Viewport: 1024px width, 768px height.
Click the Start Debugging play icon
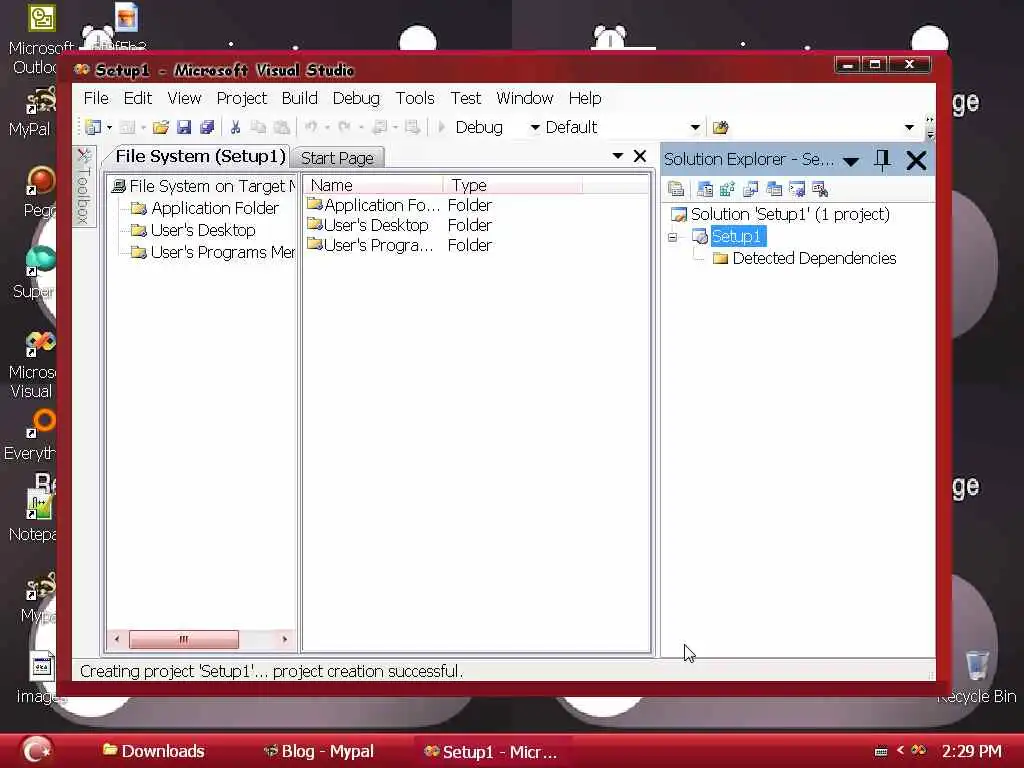click(x=441, y=127)
